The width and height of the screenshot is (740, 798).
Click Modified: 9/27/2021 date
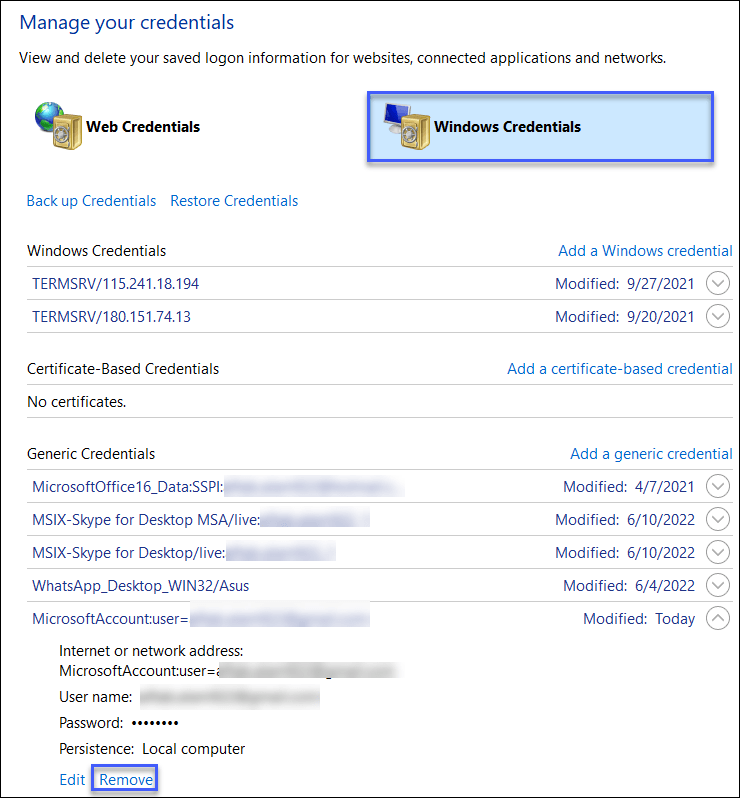click(x=624, y=283)
